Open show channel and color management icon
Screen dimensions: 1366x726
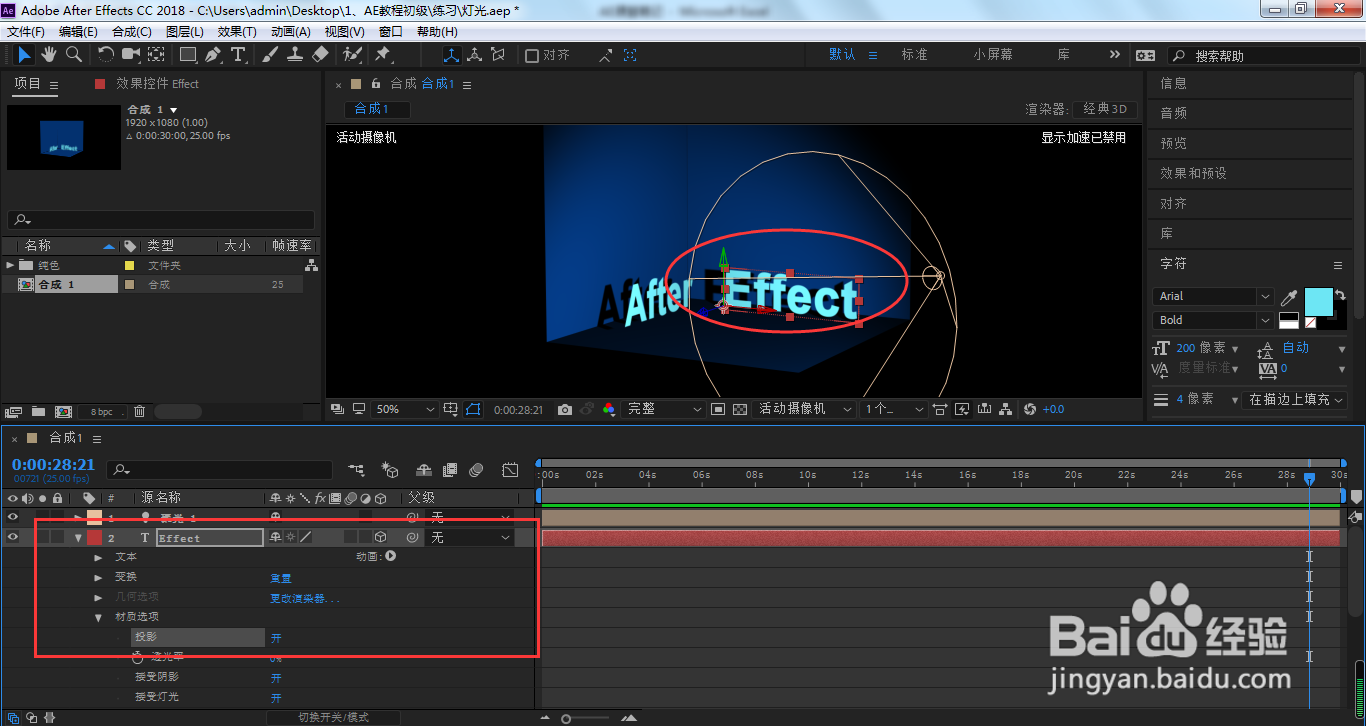(609, 409)
